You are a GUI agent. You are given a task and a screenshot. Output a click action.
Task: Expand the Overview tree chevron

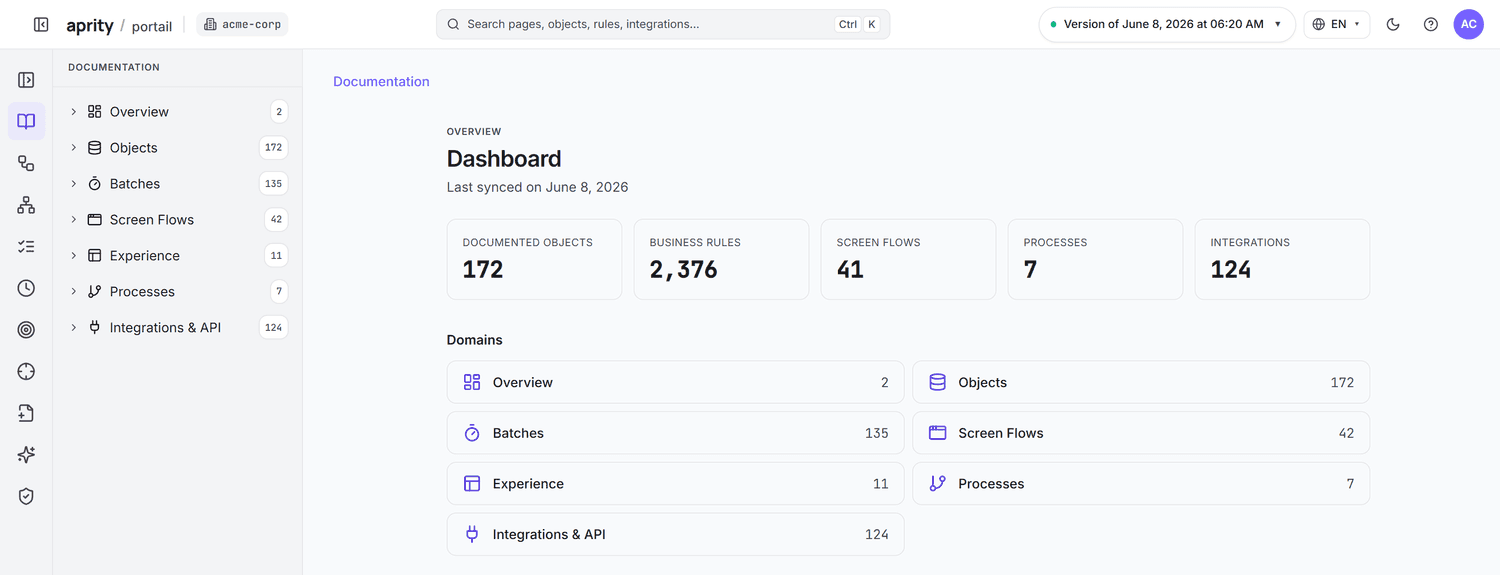pos(74,112)
